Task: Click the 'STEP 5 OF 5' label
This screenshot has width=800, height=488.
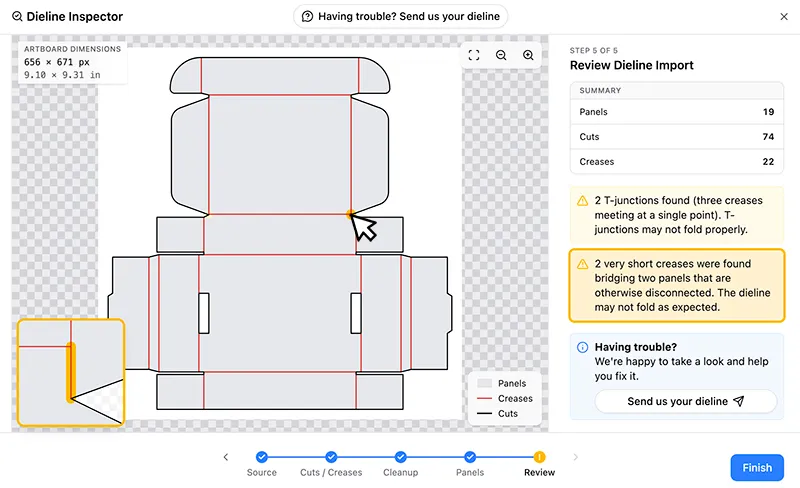Action: 593,51
